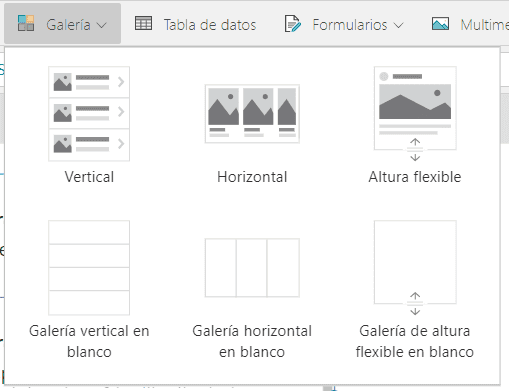The width and height of the screenshot is (509, 391).
Task: Click the Galería vertical en blanco label
Action: tap(89, 341)
